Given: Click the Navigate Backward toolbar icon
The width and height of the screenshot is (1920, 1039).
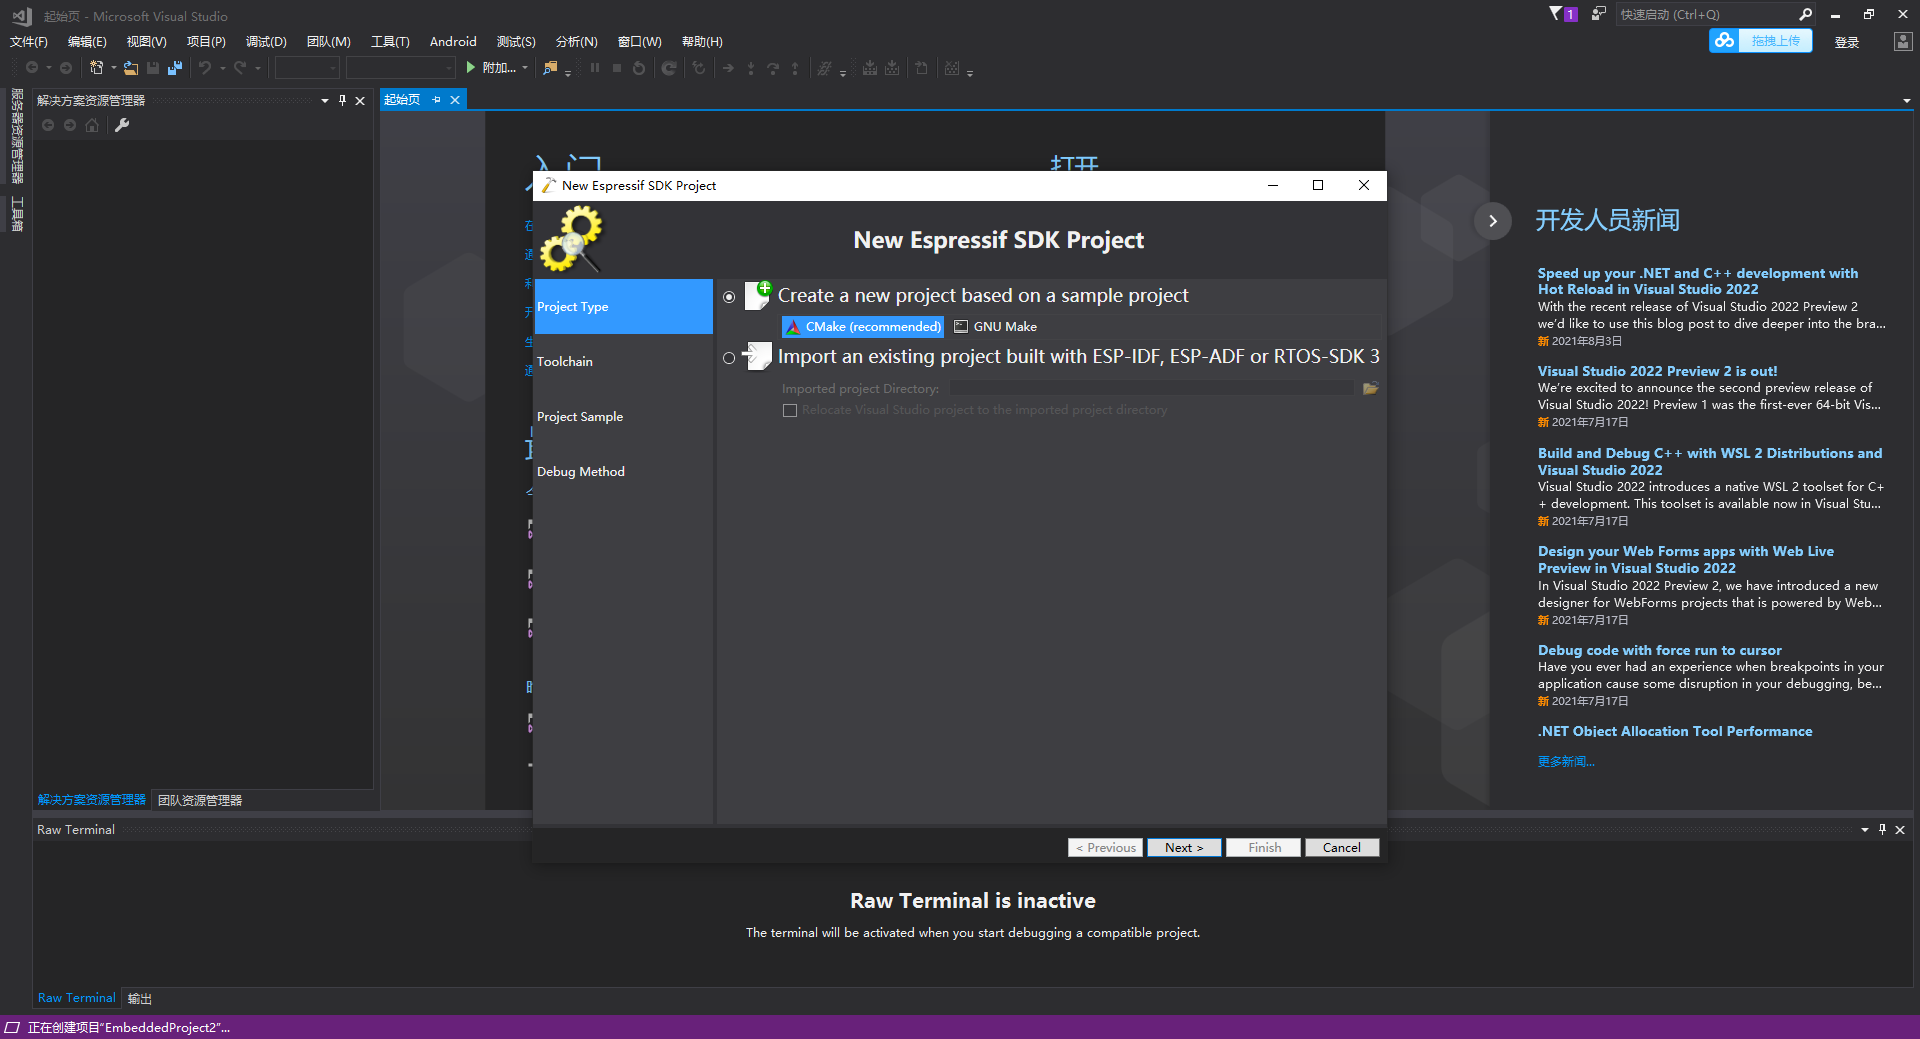Looking at the screenshot, I should coord(32,68).
